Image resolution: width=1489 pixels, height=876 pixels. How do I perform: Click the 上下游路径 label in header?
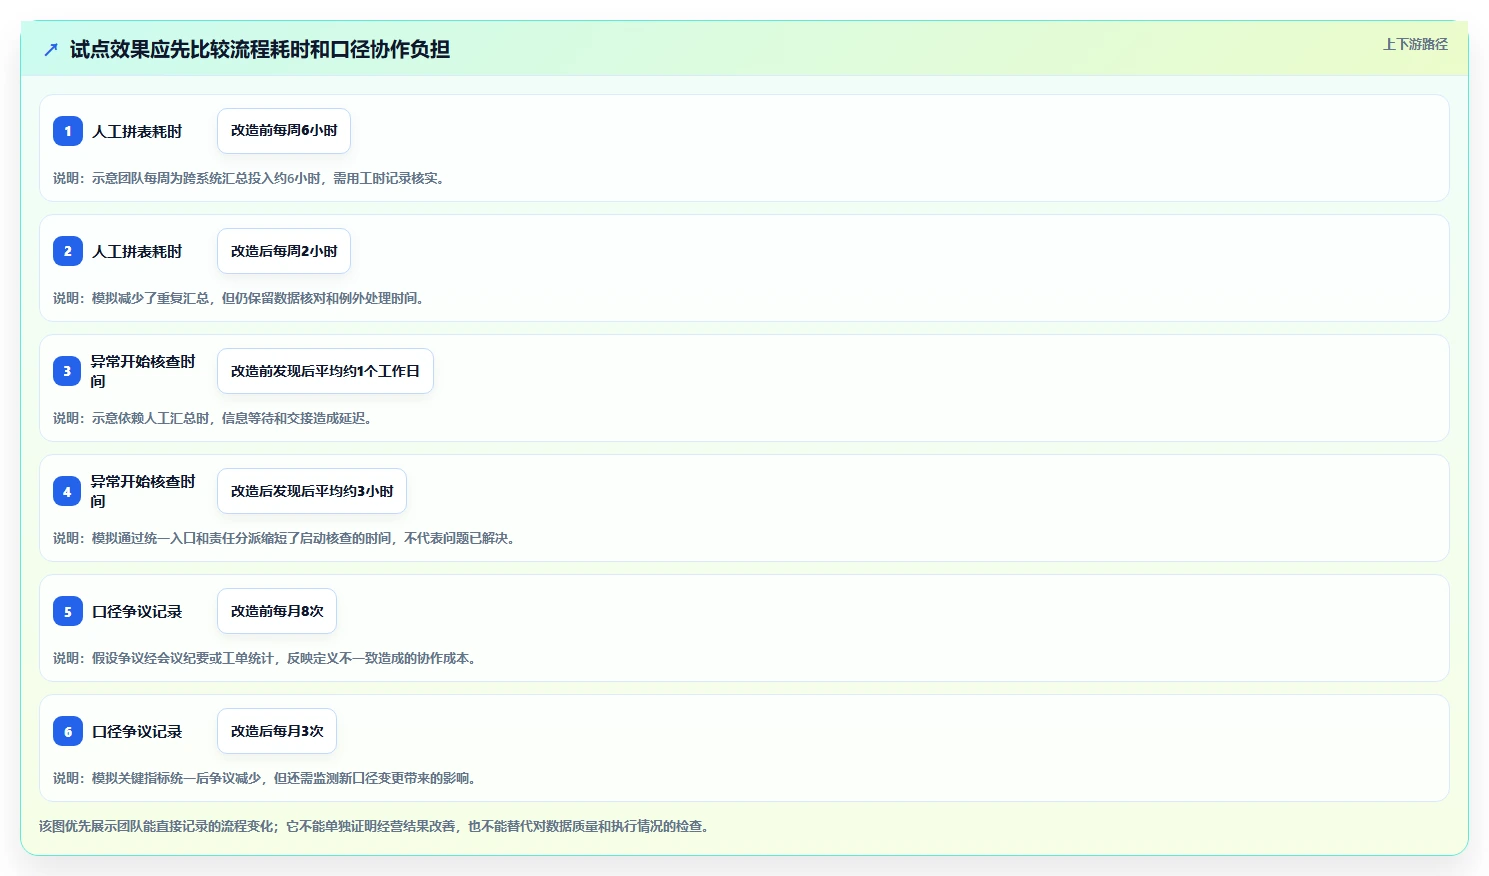point(1415,44)
